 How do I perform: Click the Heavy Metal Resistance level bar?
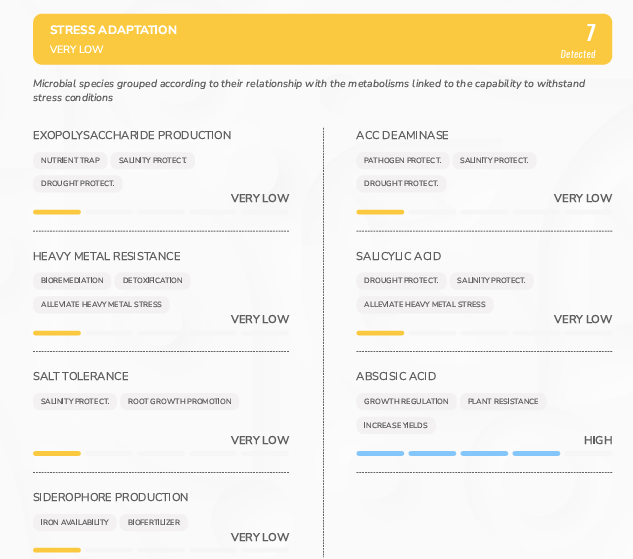(x=160, y=333)
